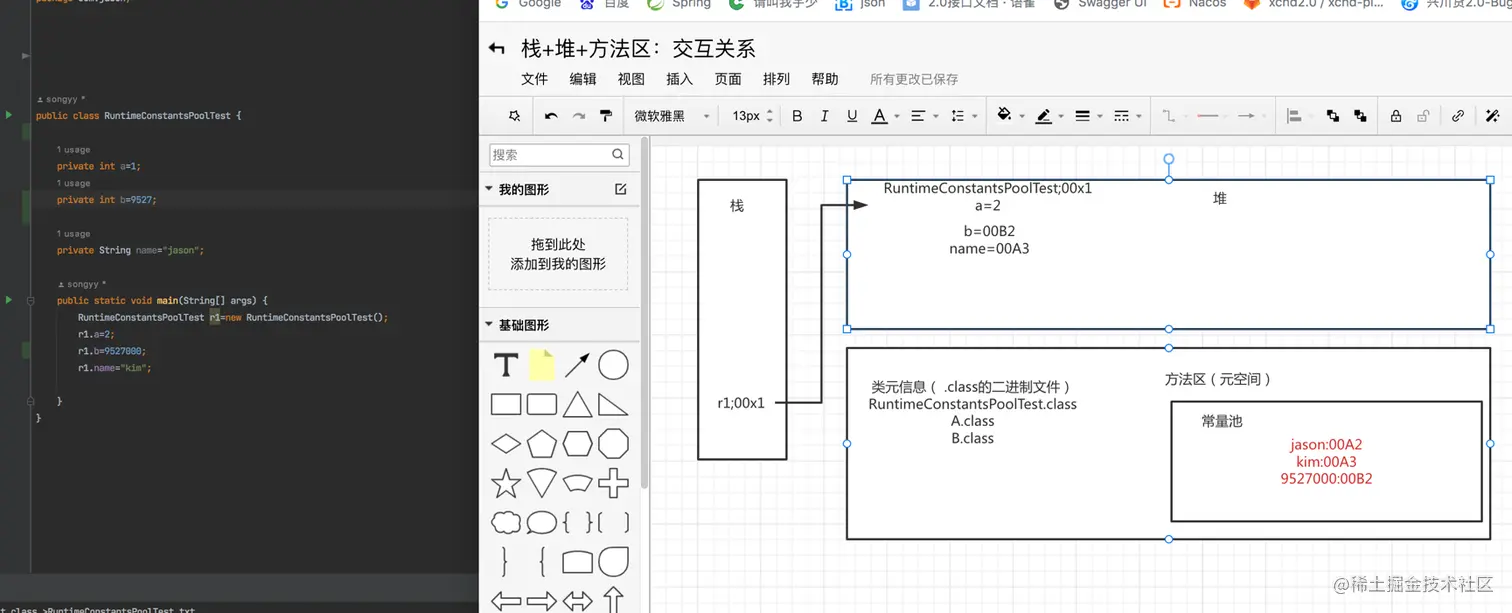Select the Text T shape

point(506,366)
